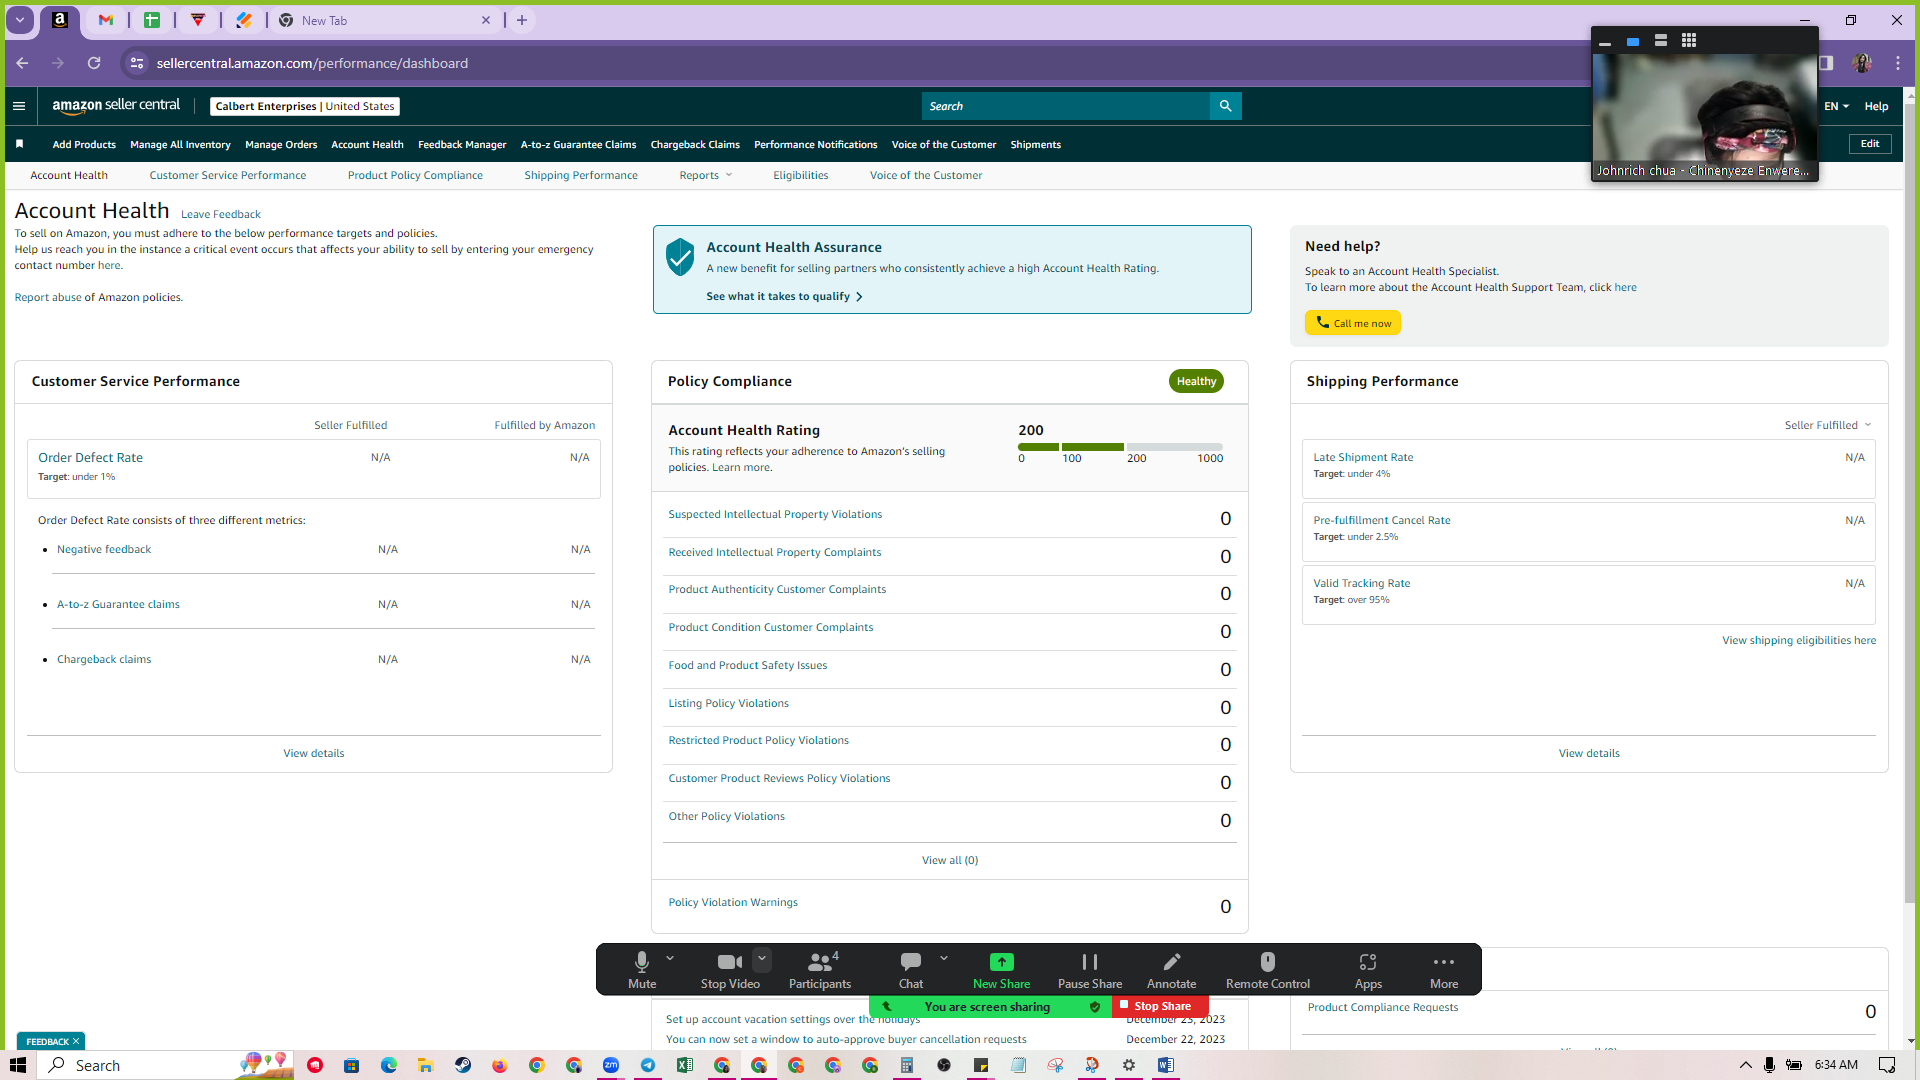
Task: Click the Leave Feedback link
Action: [221, 214]
